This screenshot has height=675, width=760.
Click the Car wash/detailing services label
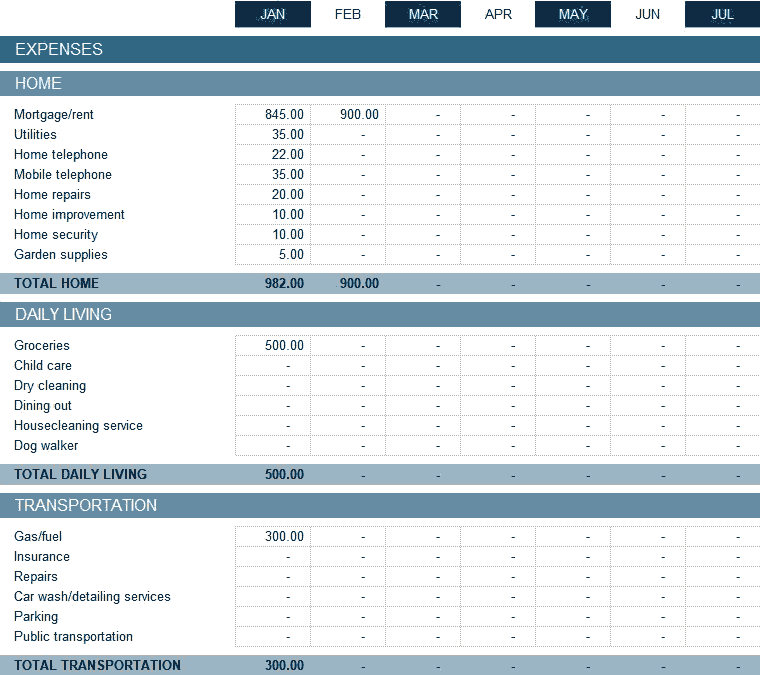click(92, 597)
